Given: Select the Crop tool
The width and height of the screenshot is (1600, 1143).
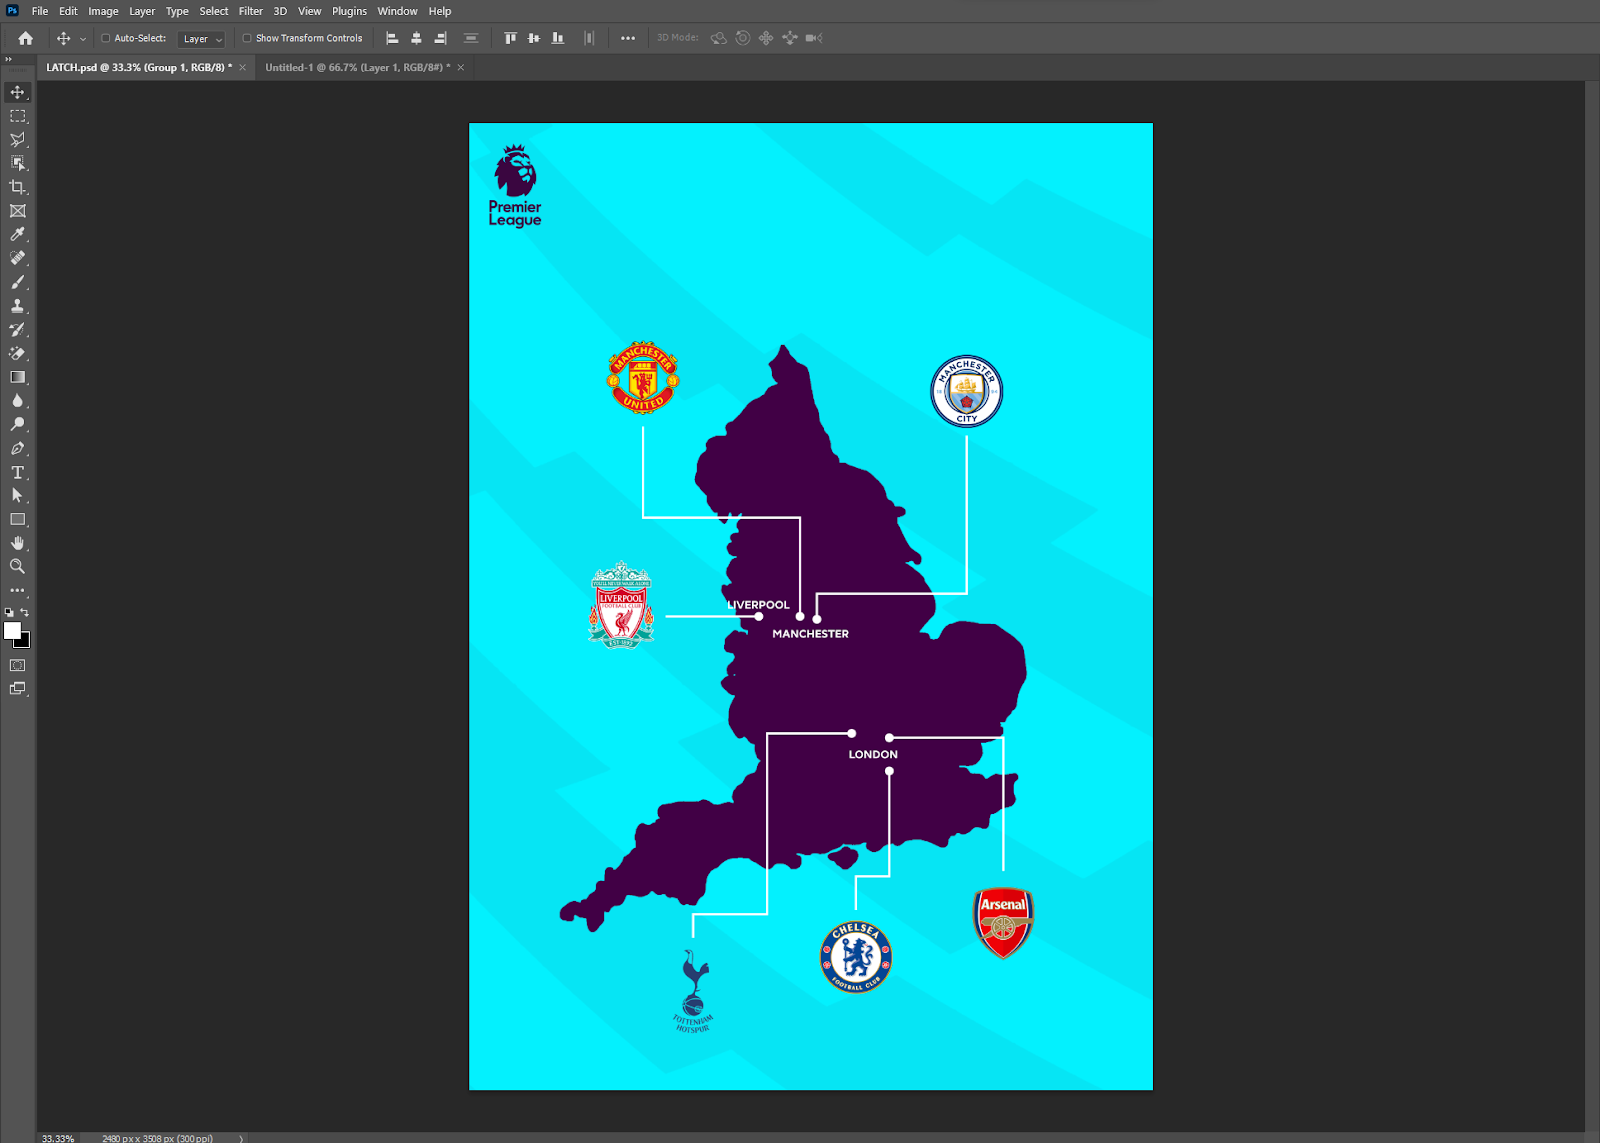Looking at the screenshot, I should click(18, 187).
